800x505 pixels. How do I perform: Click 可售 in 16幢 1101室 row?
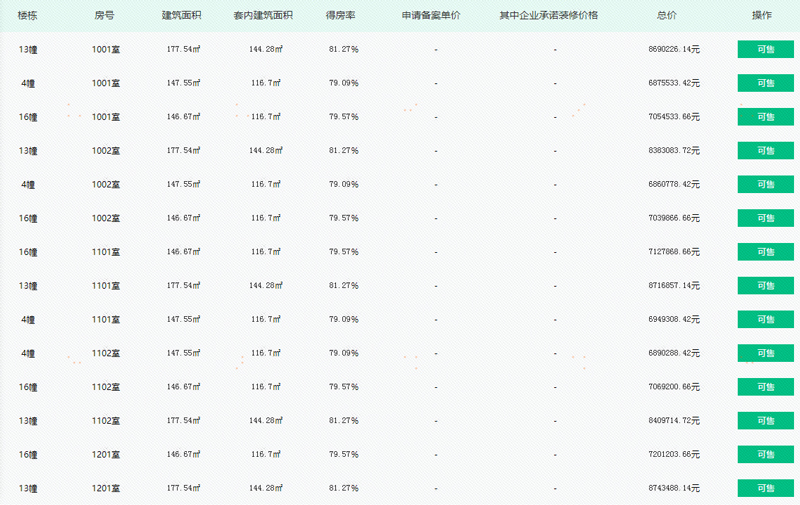766,252
